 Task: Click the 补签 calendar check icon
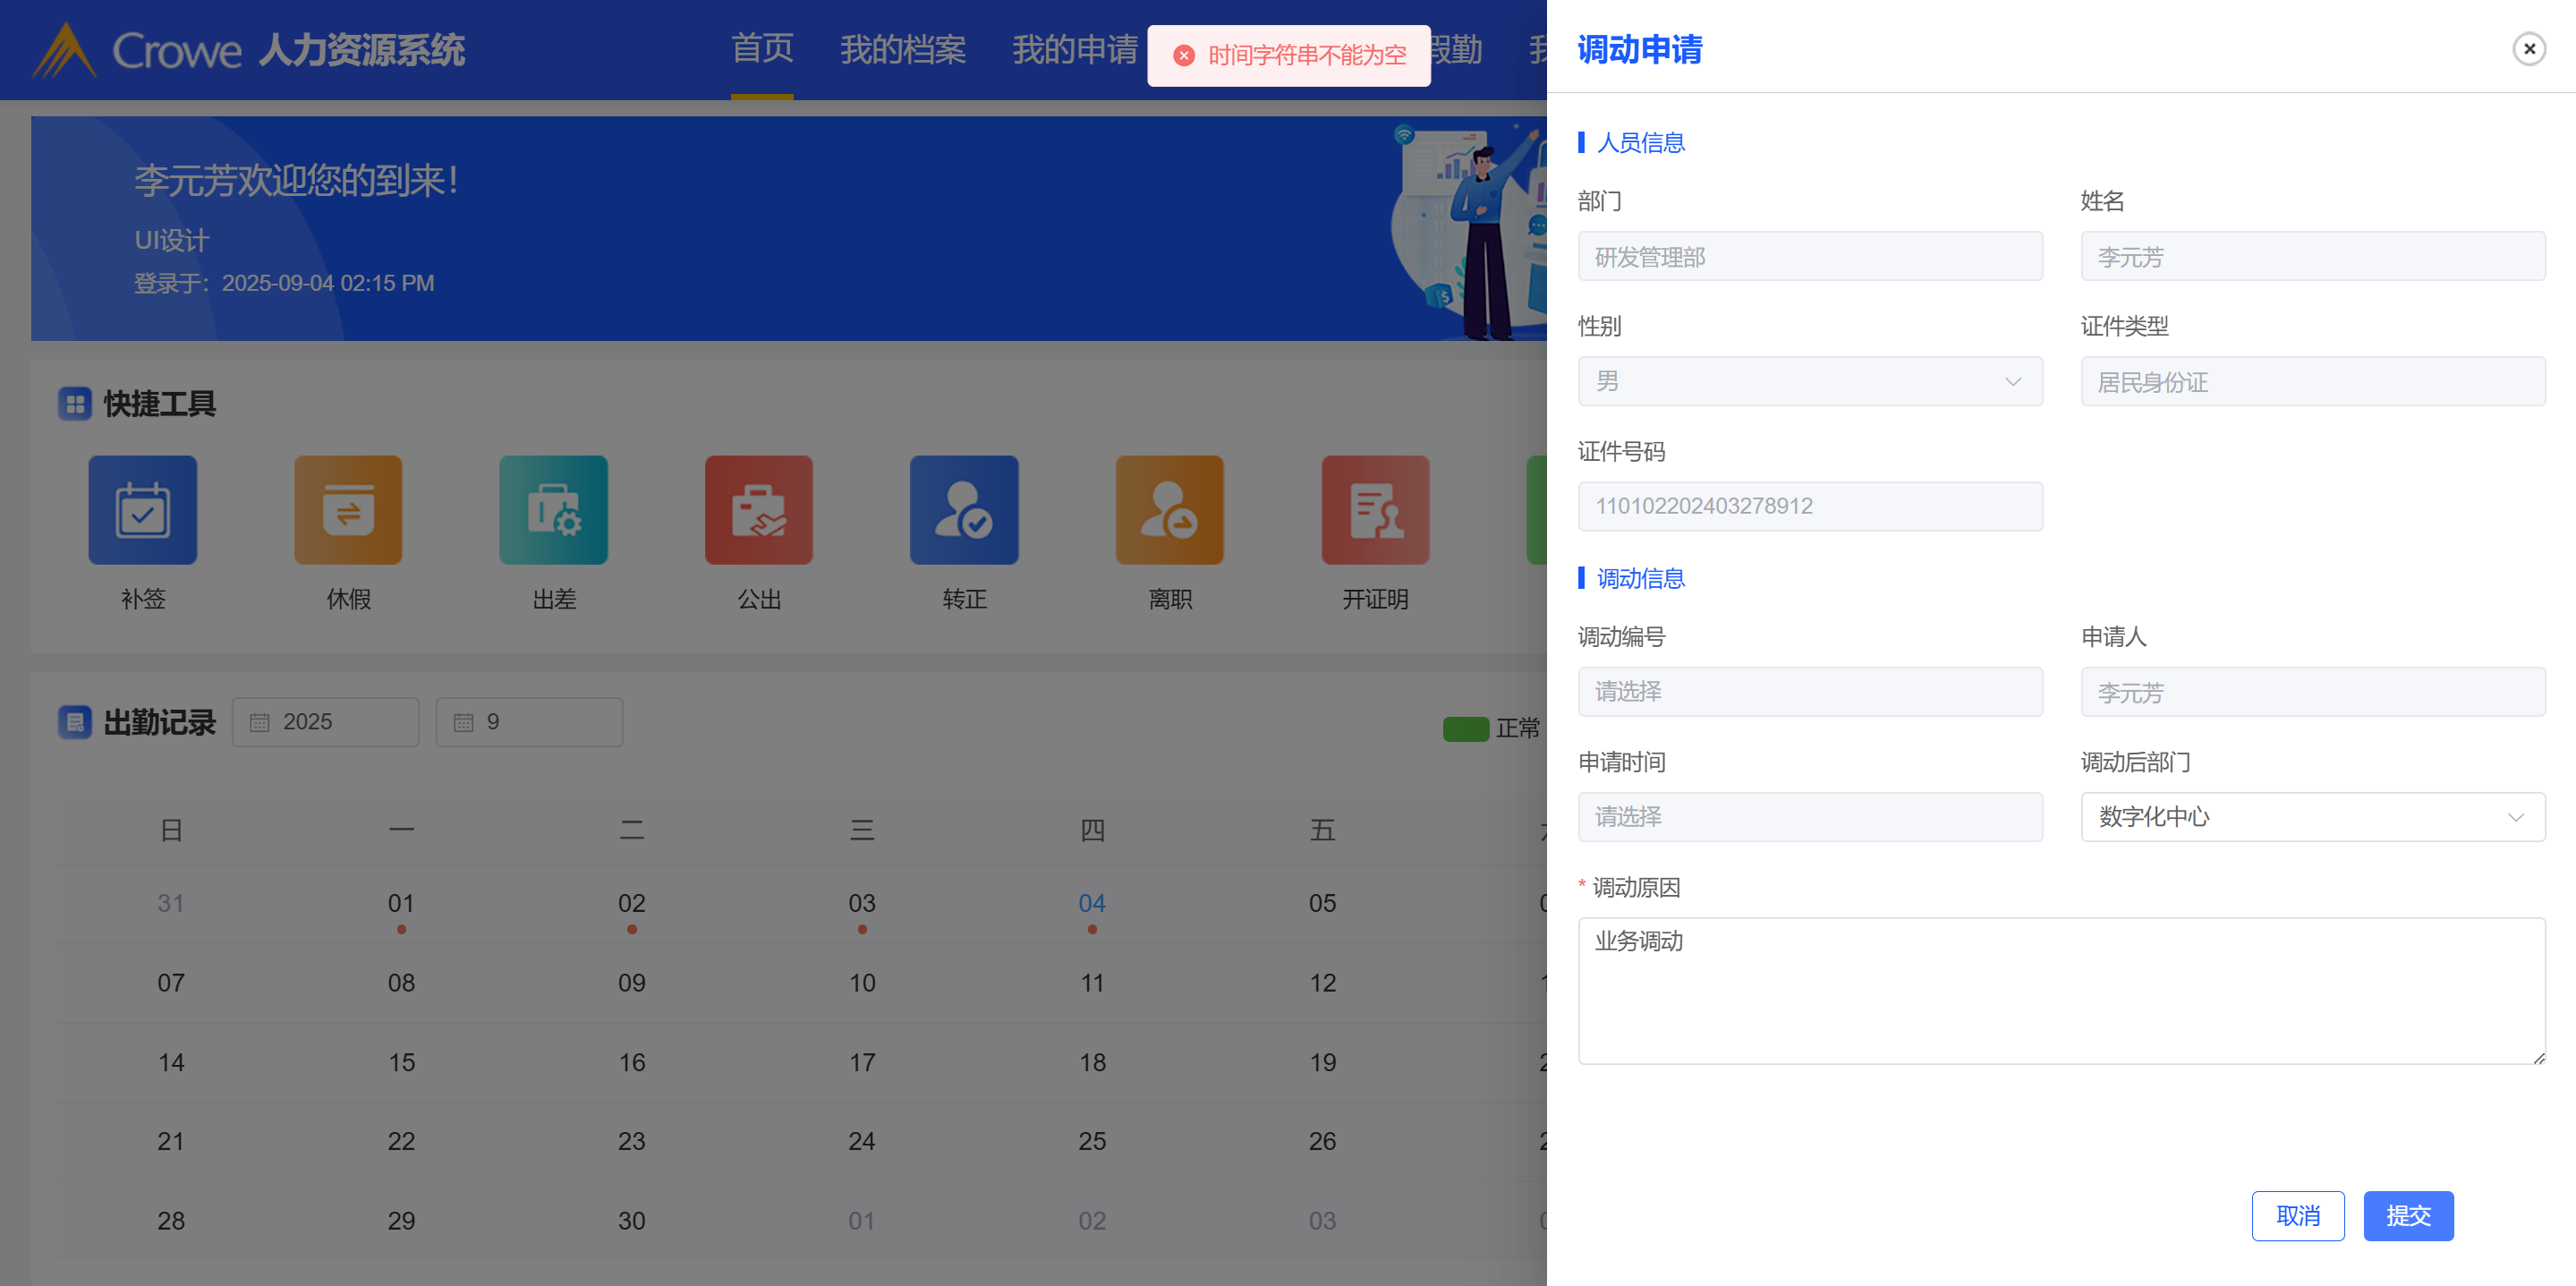coord(142,510)
